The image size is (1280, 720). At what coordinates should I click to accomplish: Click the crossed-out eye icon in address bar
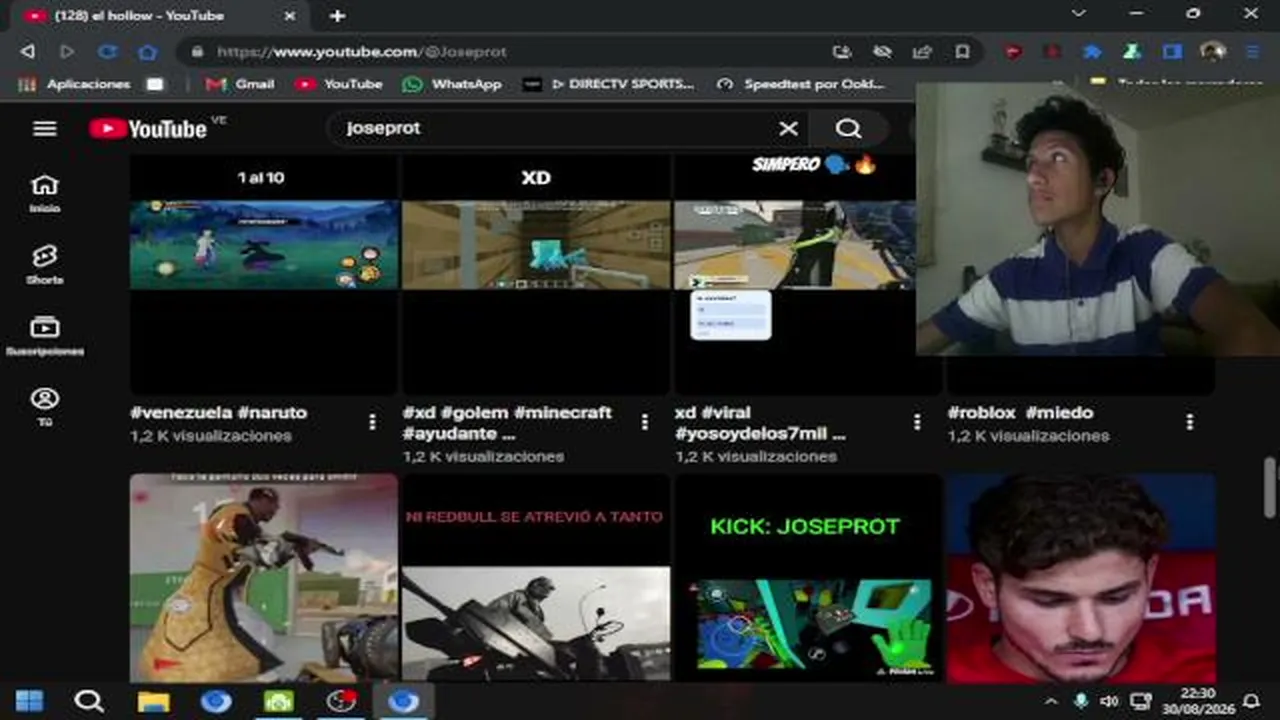coord(882,51)
